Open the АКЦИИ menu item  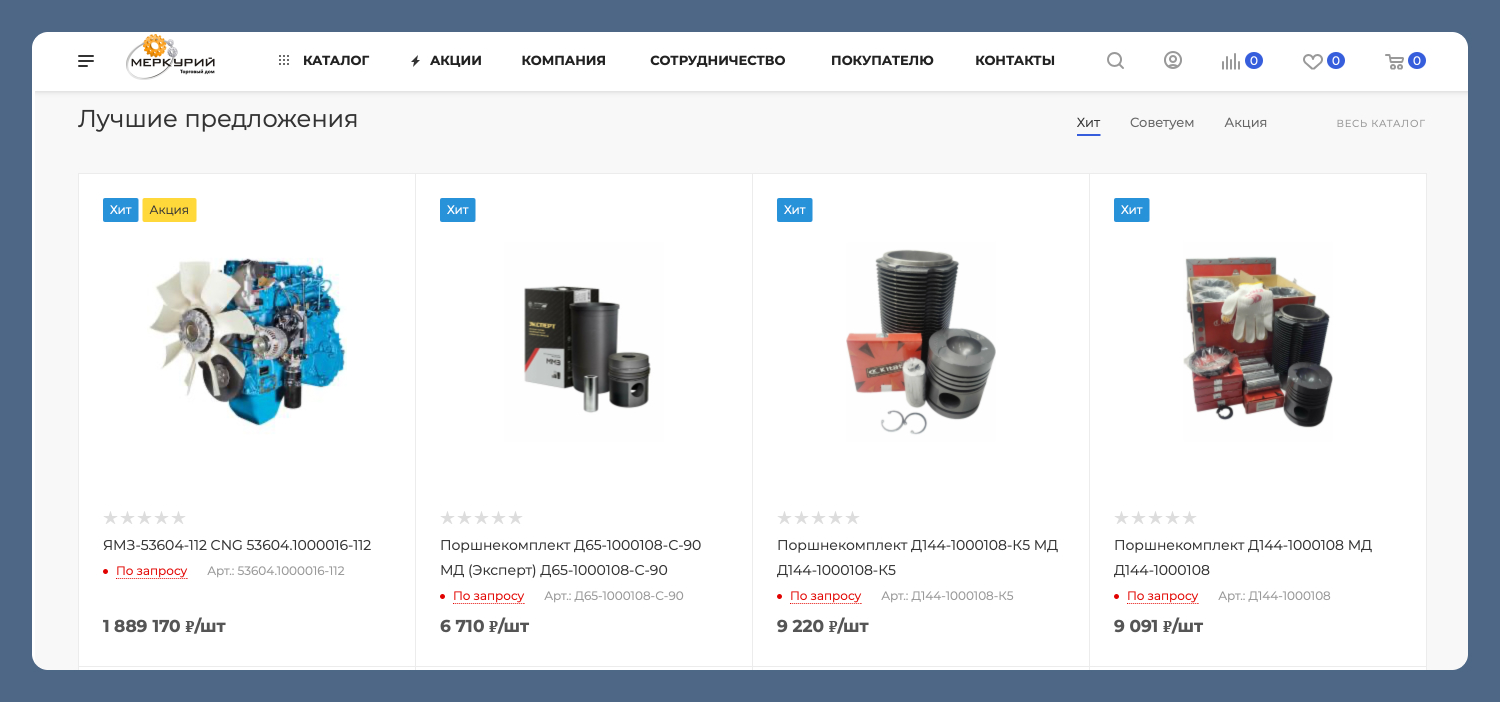click(446, 61)
